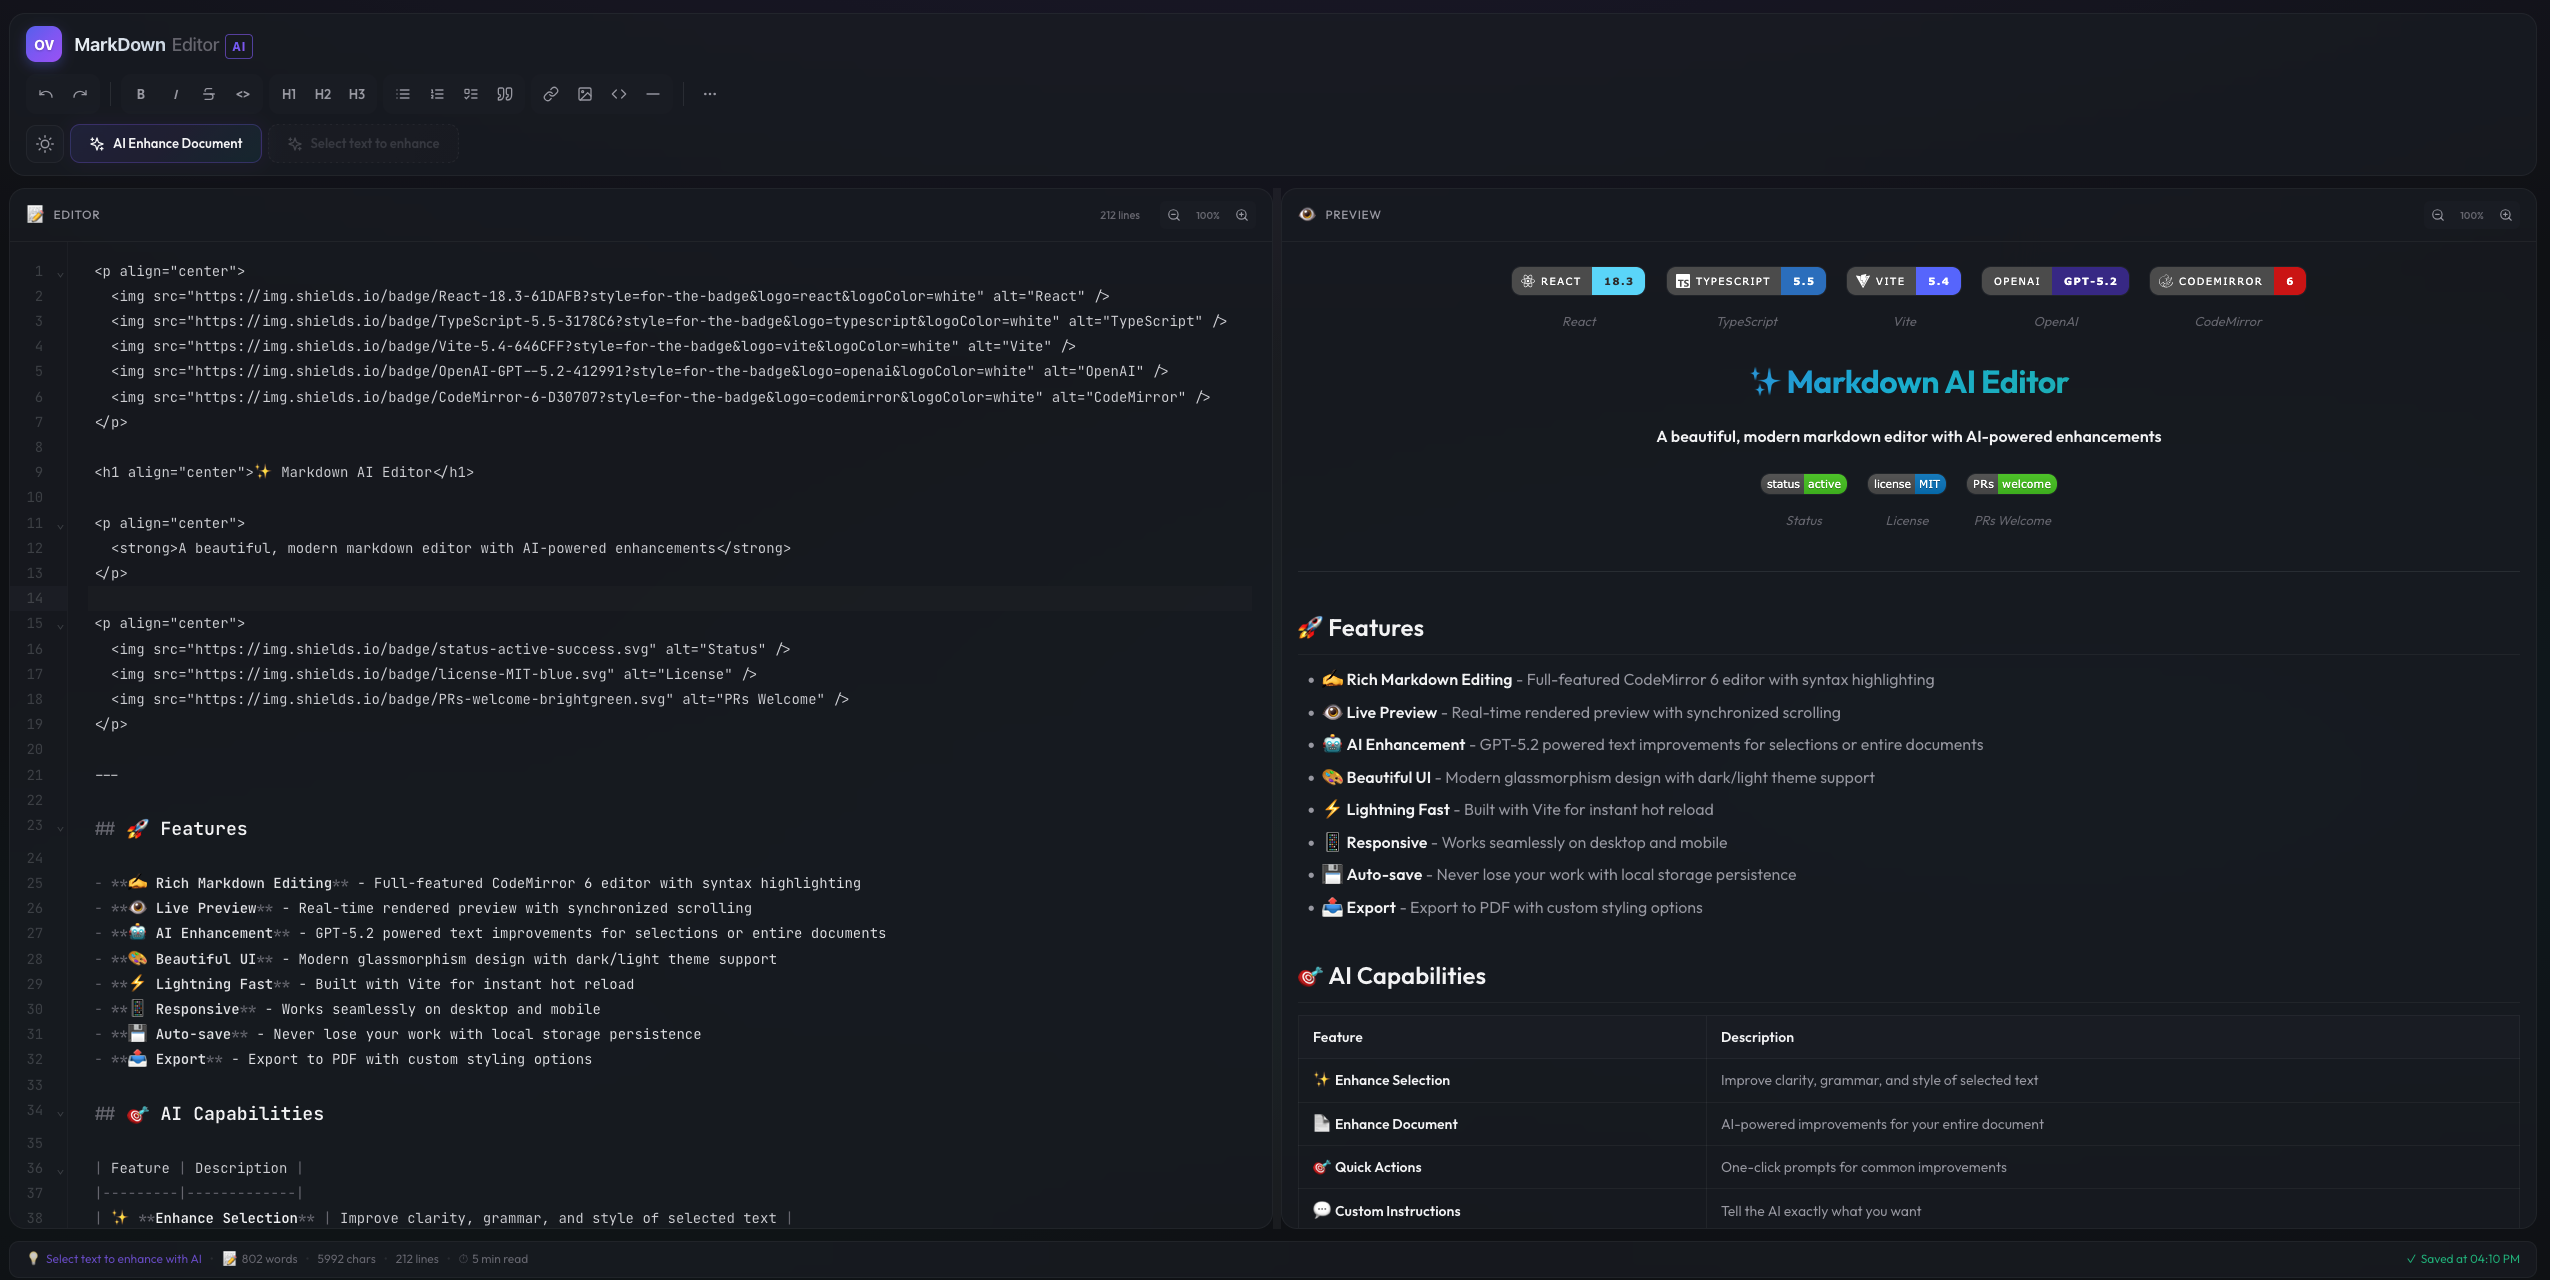Toggle the task list checkbox icon
The width and height of the screenshot is (2550, 1280).
[470, 94]
